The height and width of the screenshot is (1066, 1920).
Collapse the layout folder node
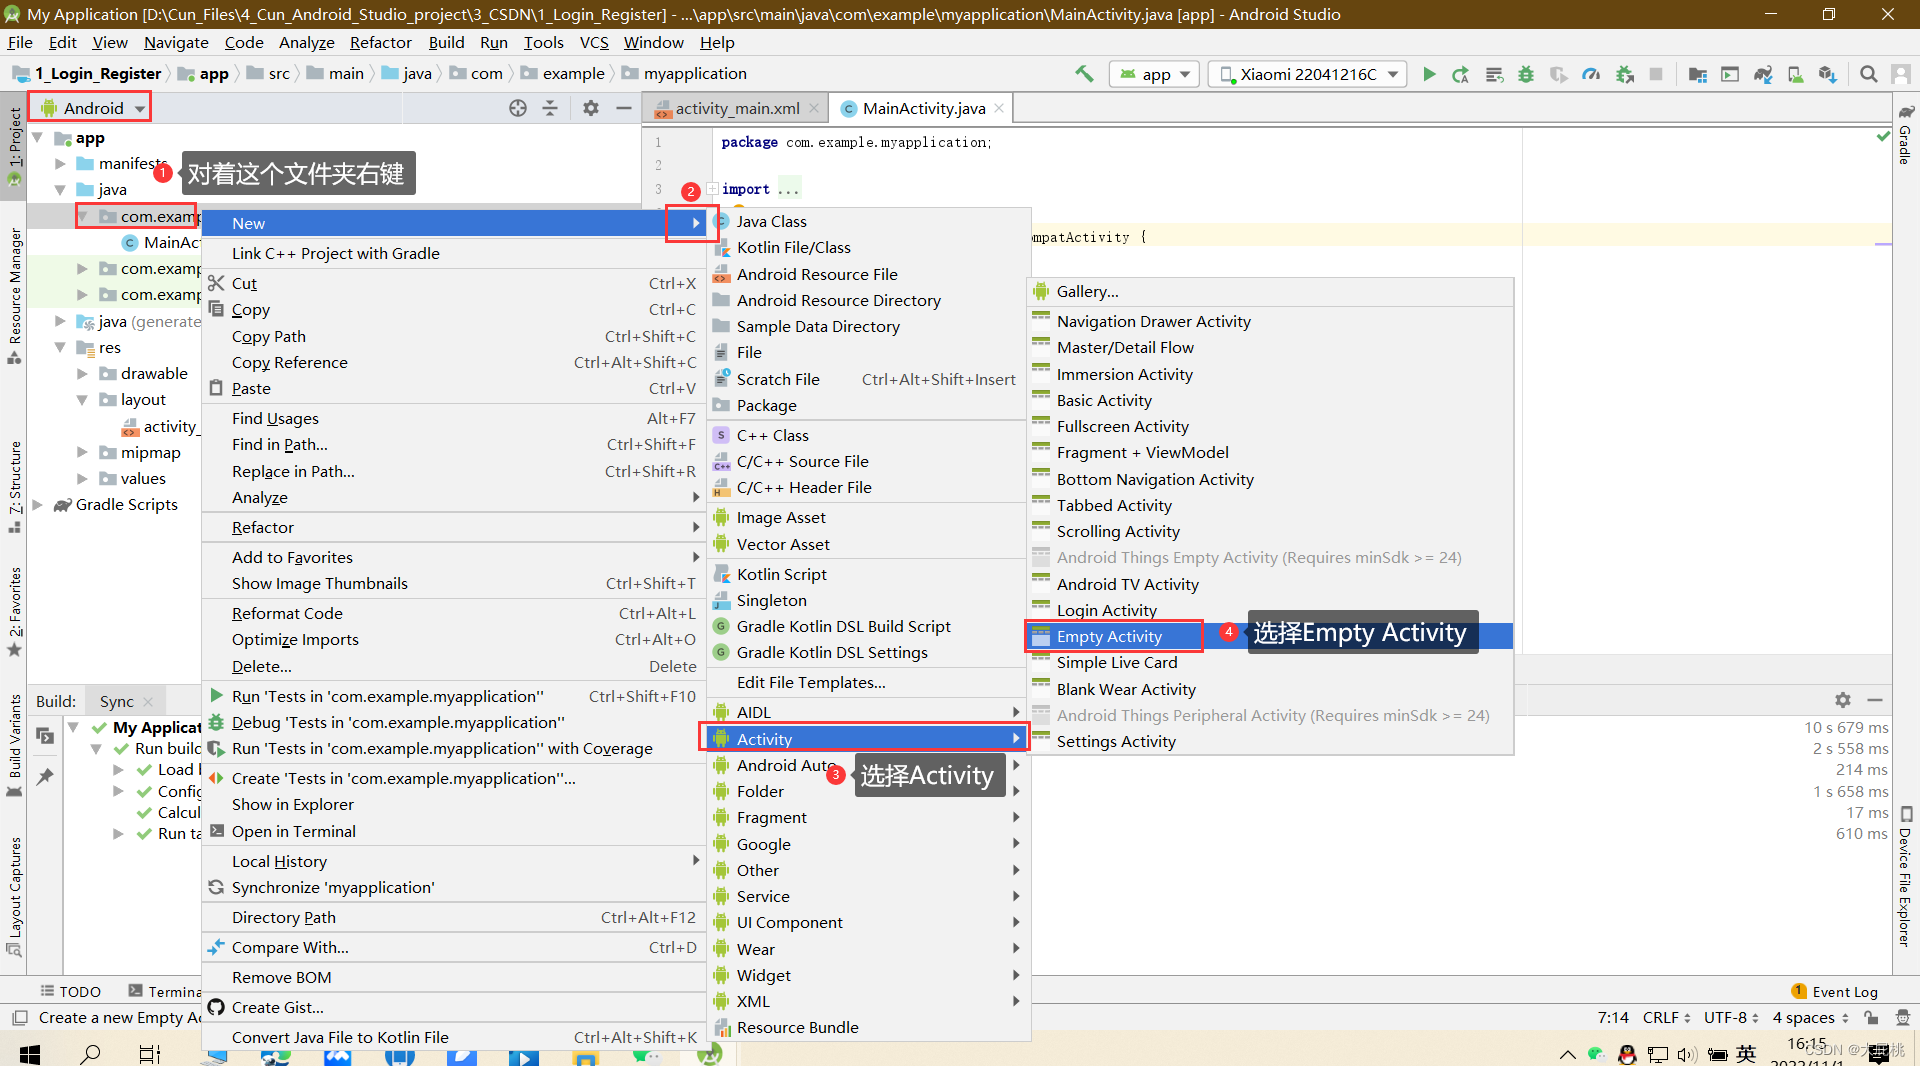point(82,399)
